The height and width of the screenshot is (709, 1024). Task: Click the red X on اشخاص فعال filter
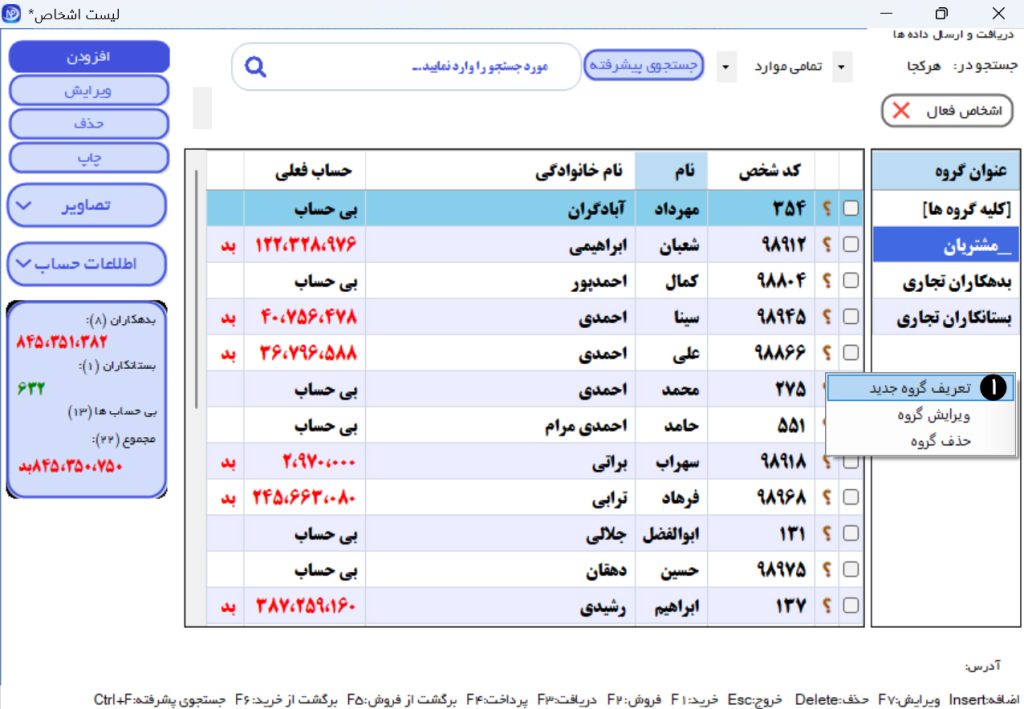point(901,110)
